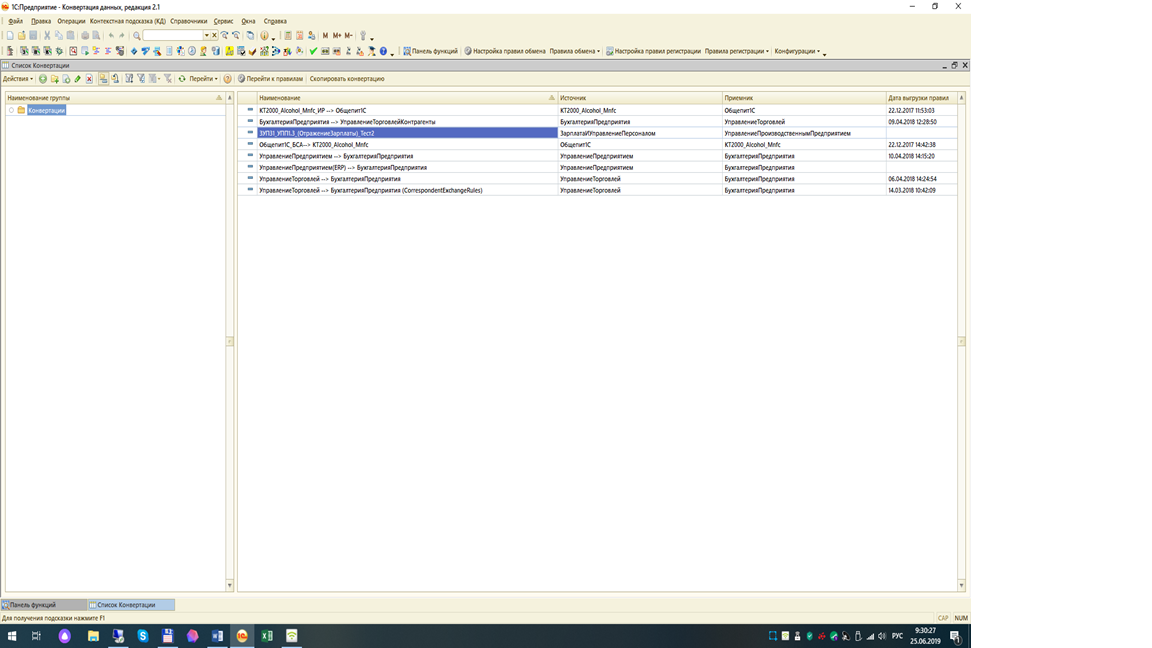The width and height of the screenshot is (1152, 648).
Task: Click the Disable filter icon in list toolbar
Action: pyautogui.click(x=168, y=79)
